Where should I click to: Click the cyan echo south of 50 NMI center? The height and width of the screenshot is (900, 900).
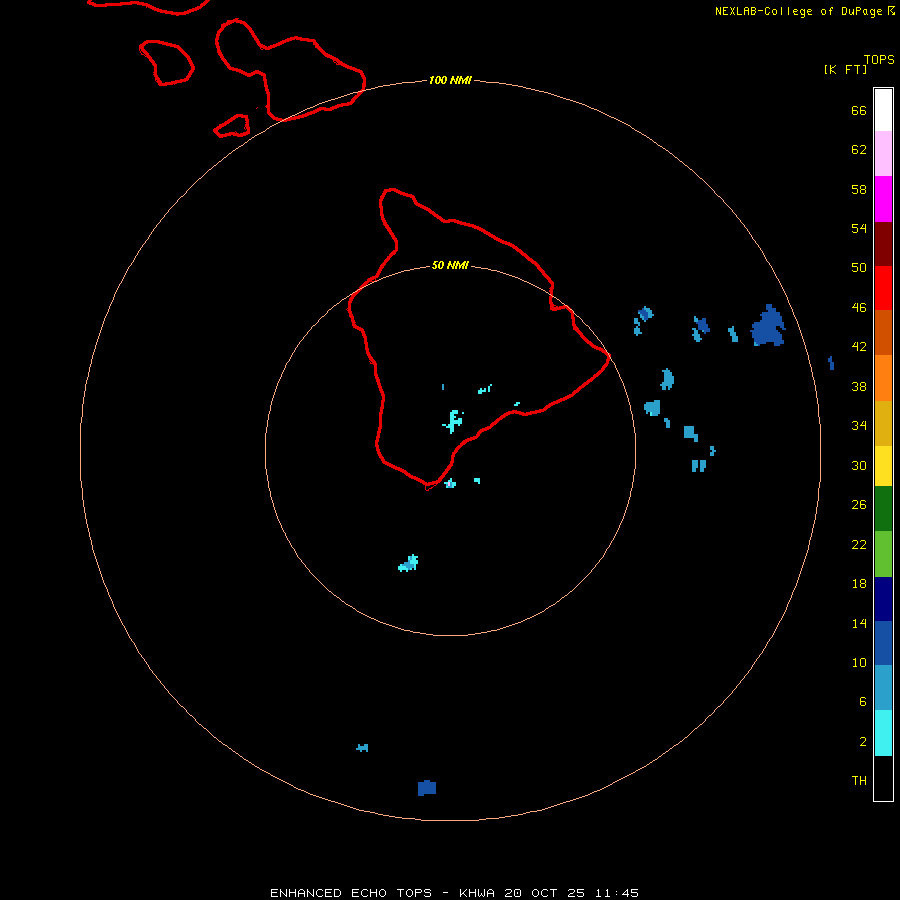coord(409,564)
